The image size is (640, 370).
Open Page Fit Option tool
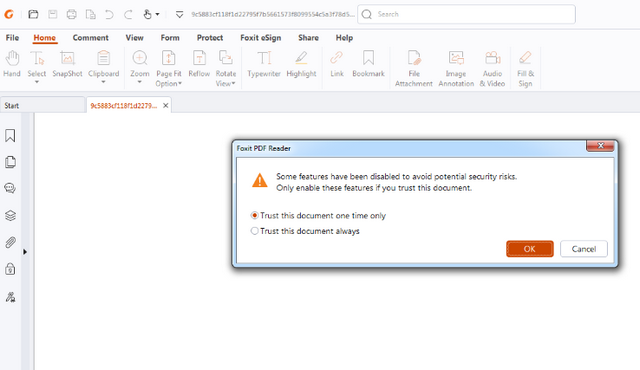169,69
